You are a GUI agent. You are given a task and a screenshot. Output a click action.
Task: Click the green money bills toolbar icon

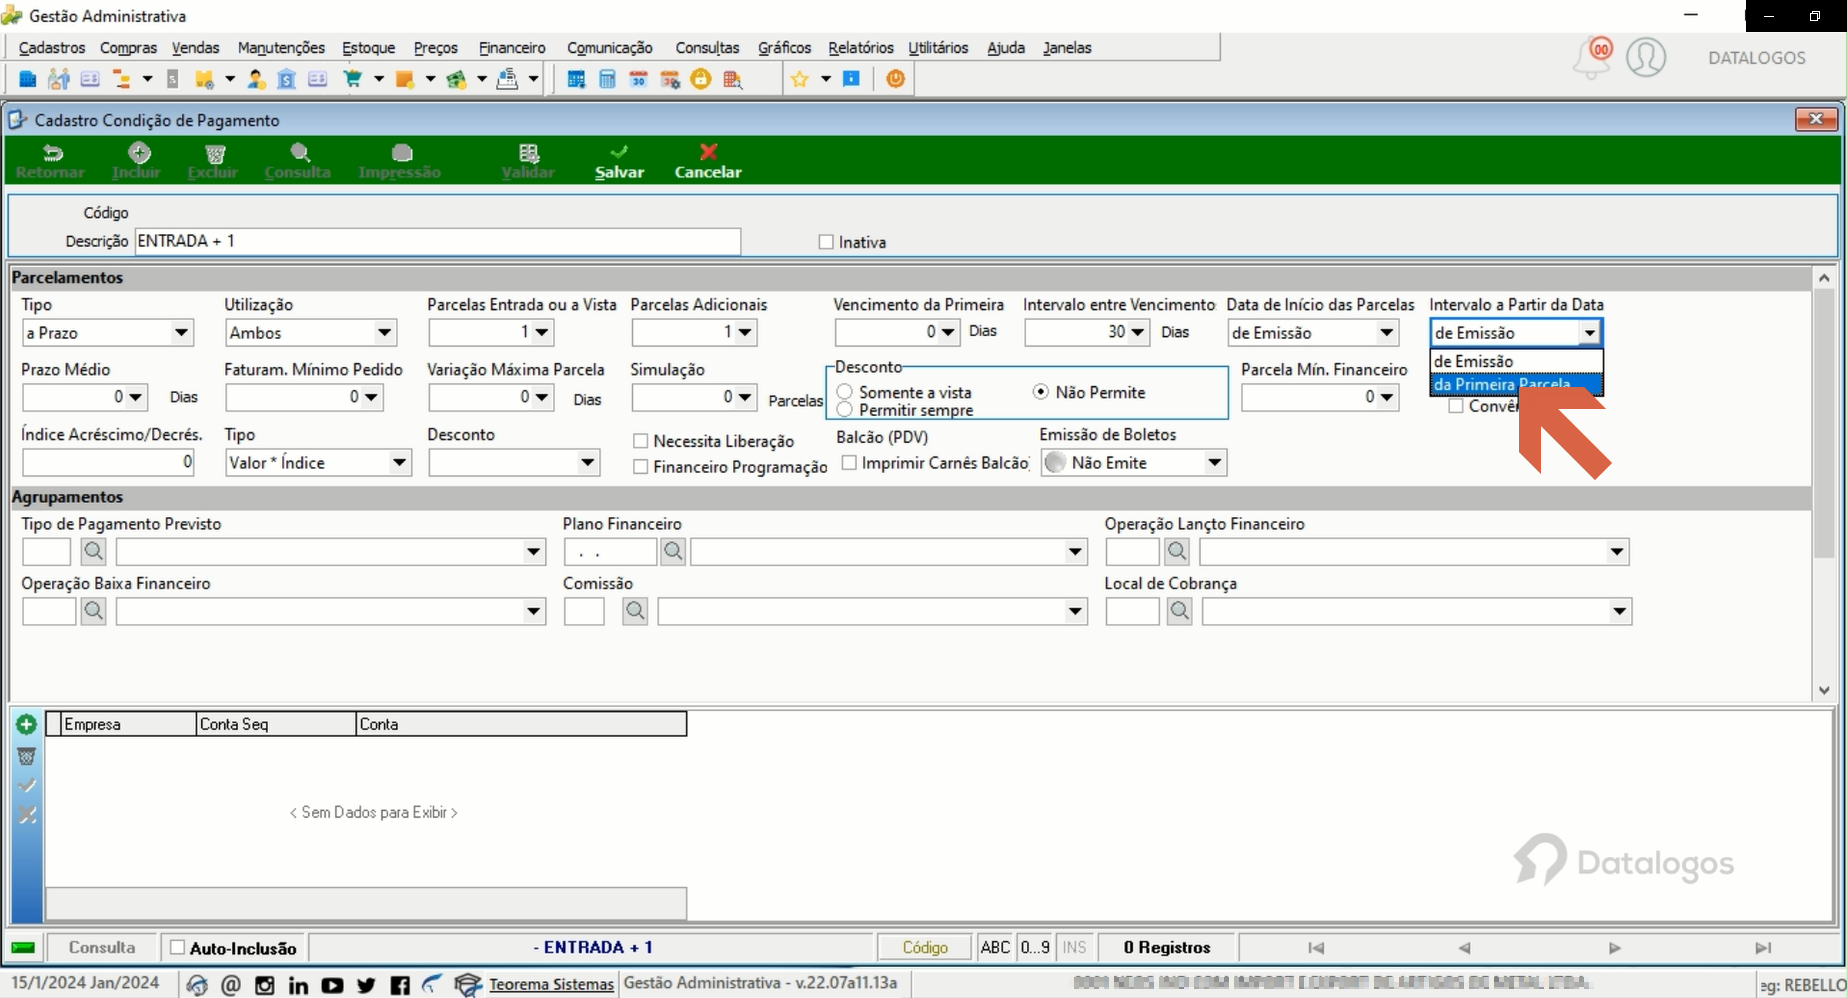click(457, 79)
